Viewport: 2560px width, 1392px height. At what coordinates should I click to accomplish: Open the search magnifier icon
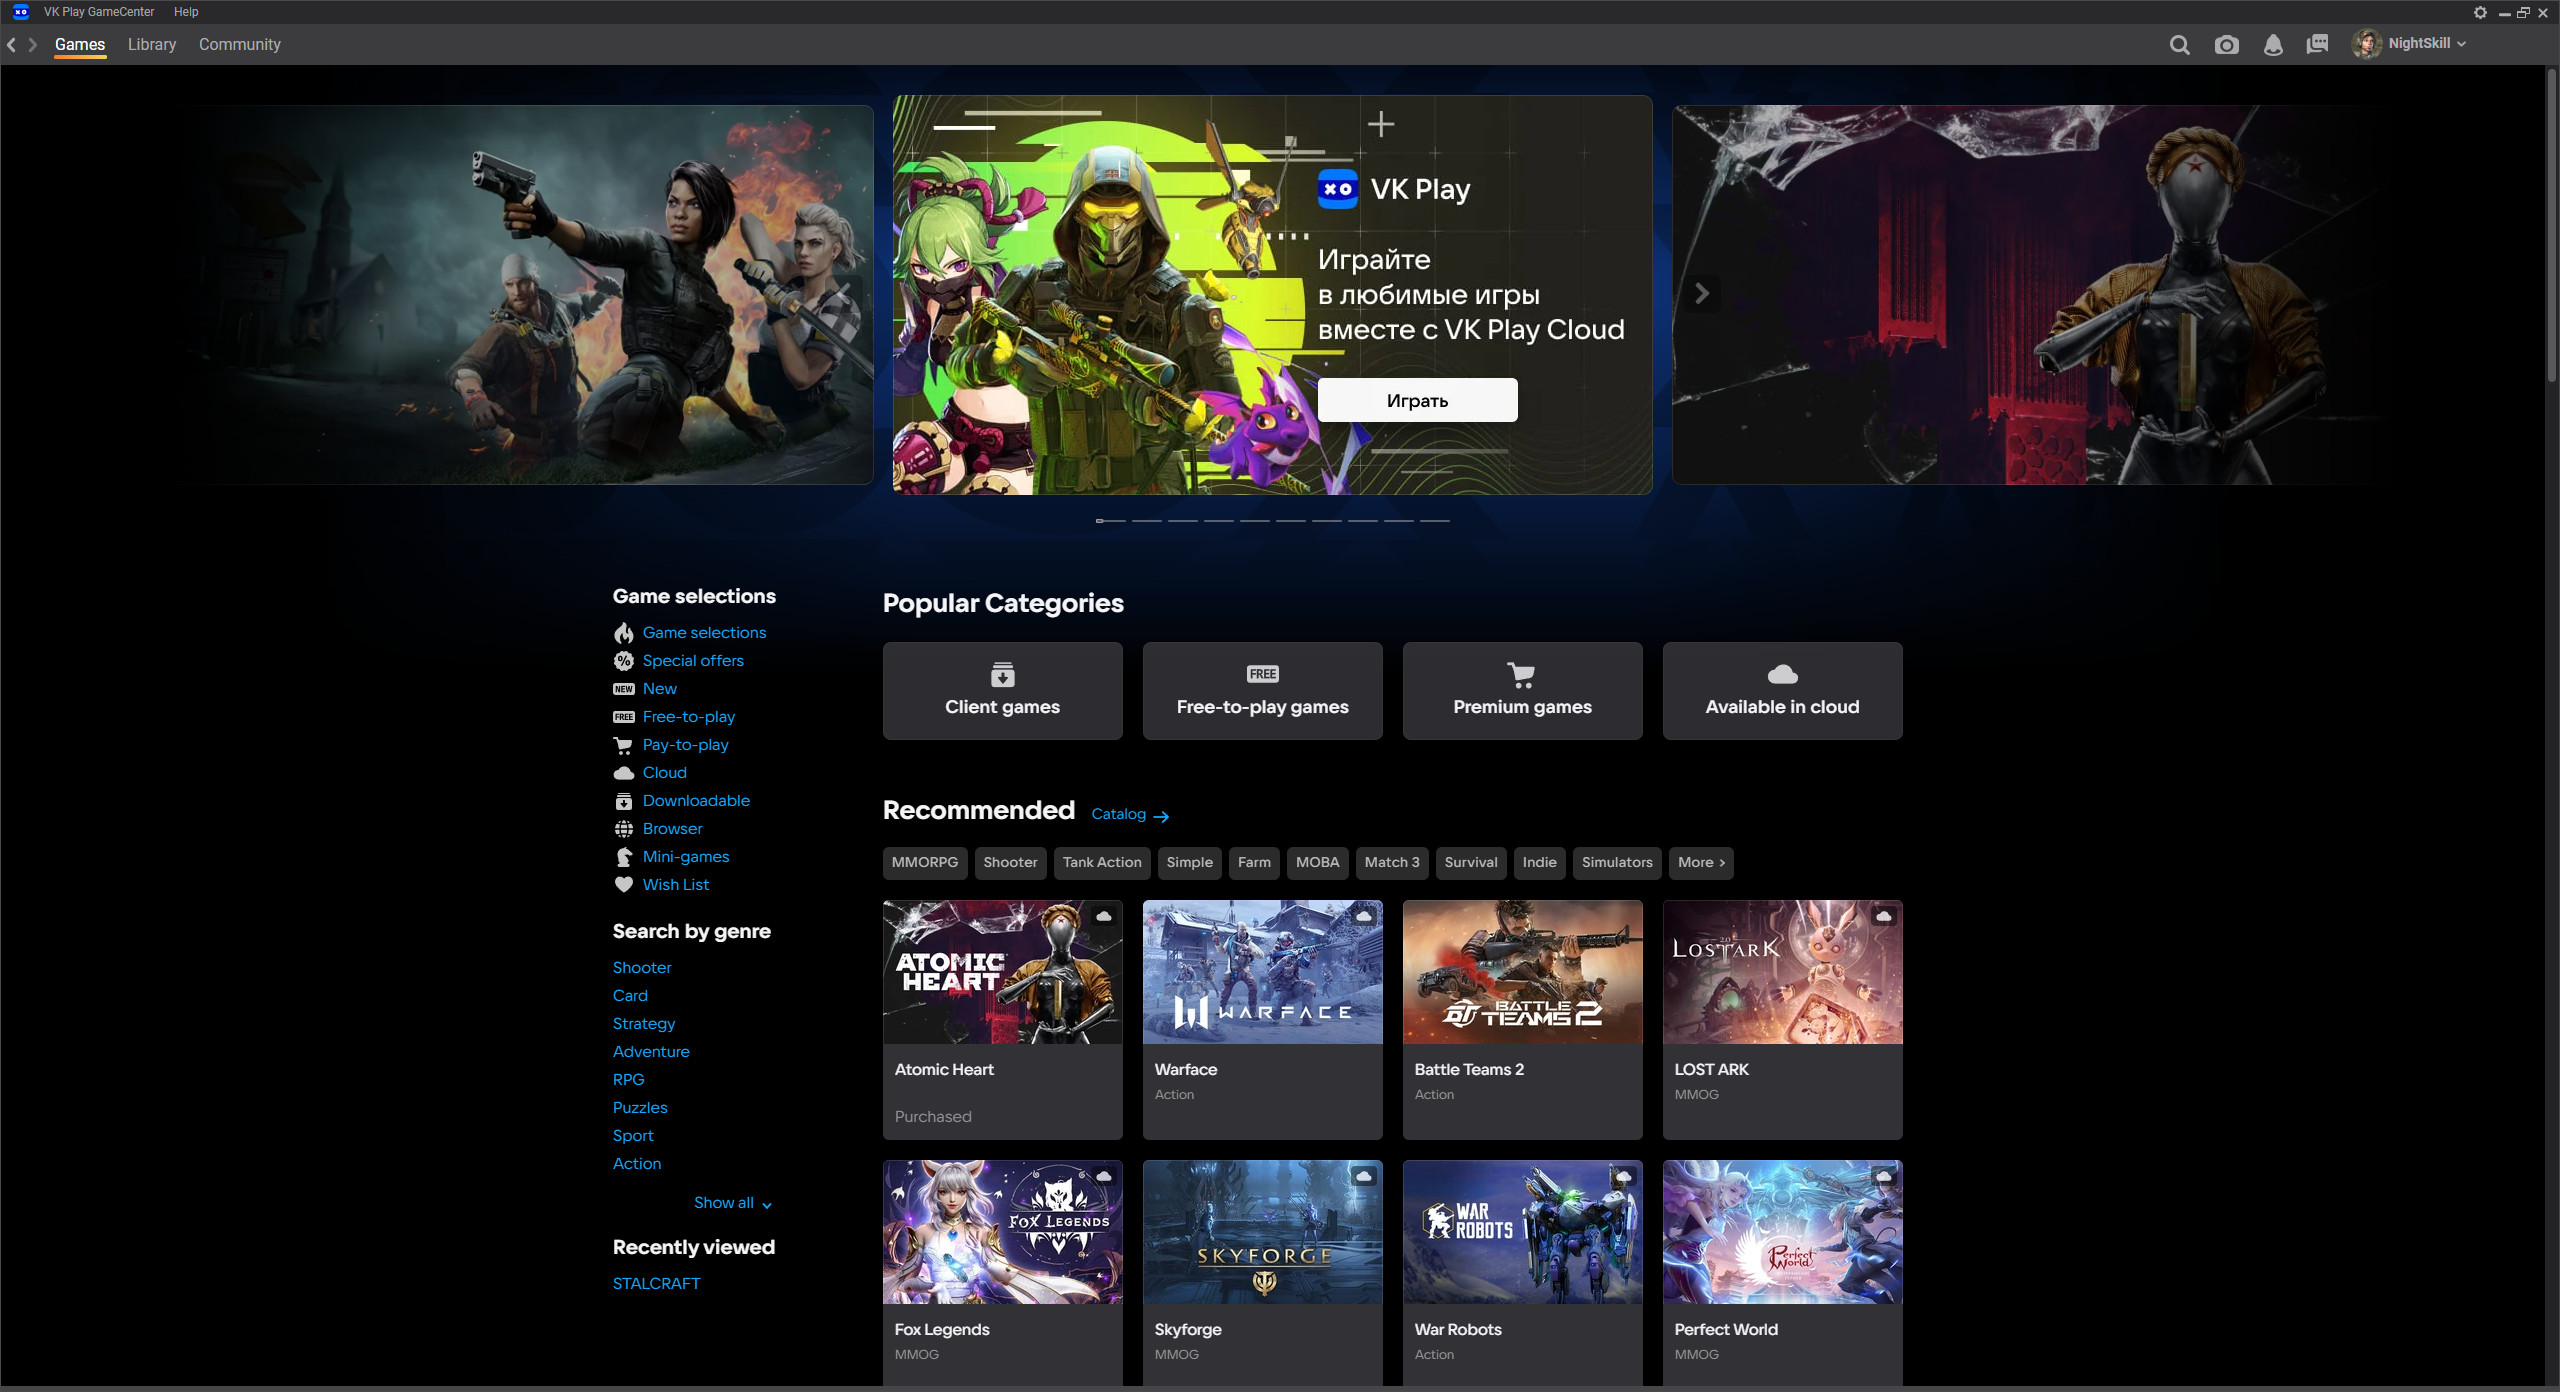click(2179, 45)
